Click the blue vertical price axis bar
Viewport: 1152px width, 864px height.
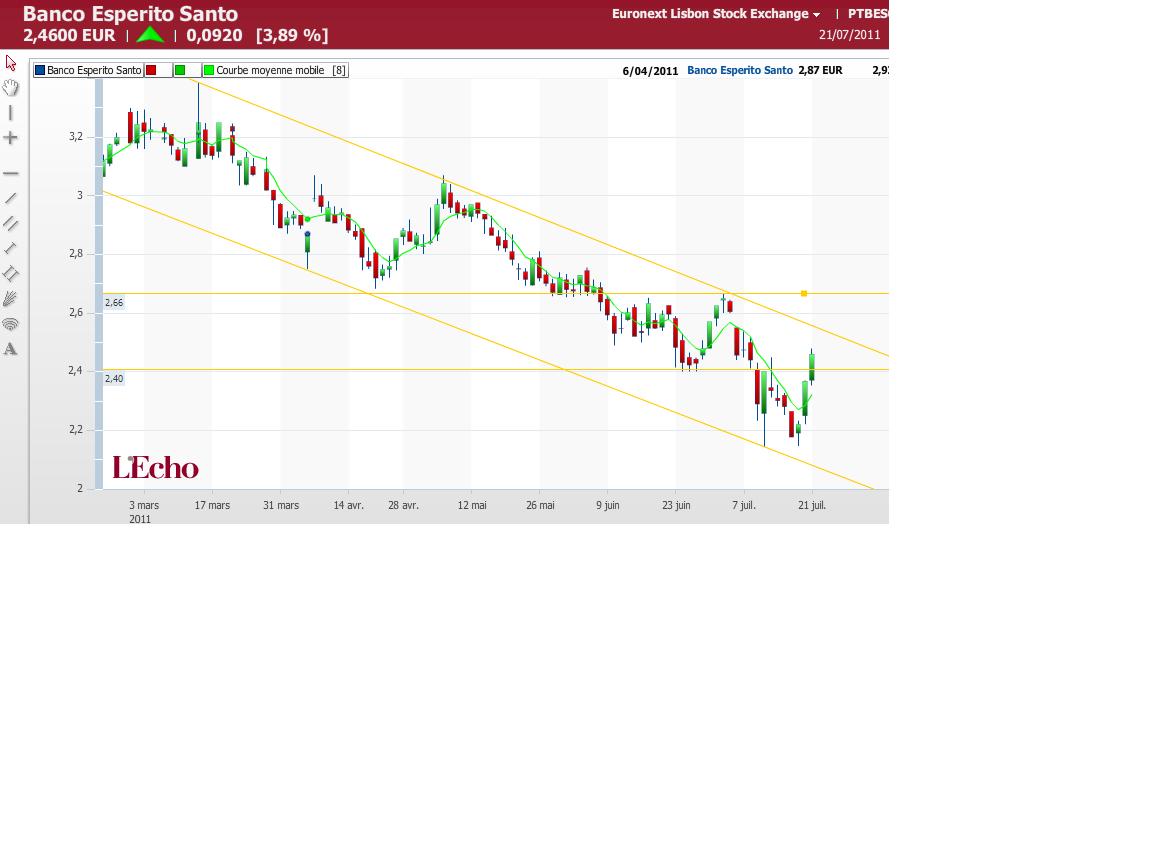98,284
